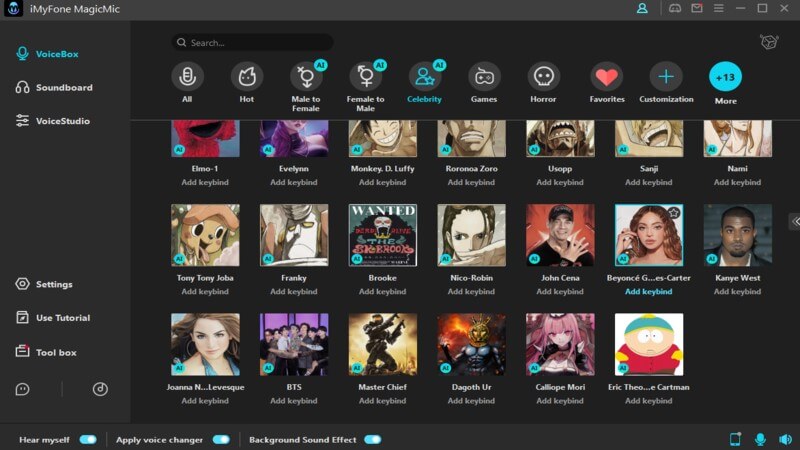Open the hamburger menu in title bar

[718, 9]
